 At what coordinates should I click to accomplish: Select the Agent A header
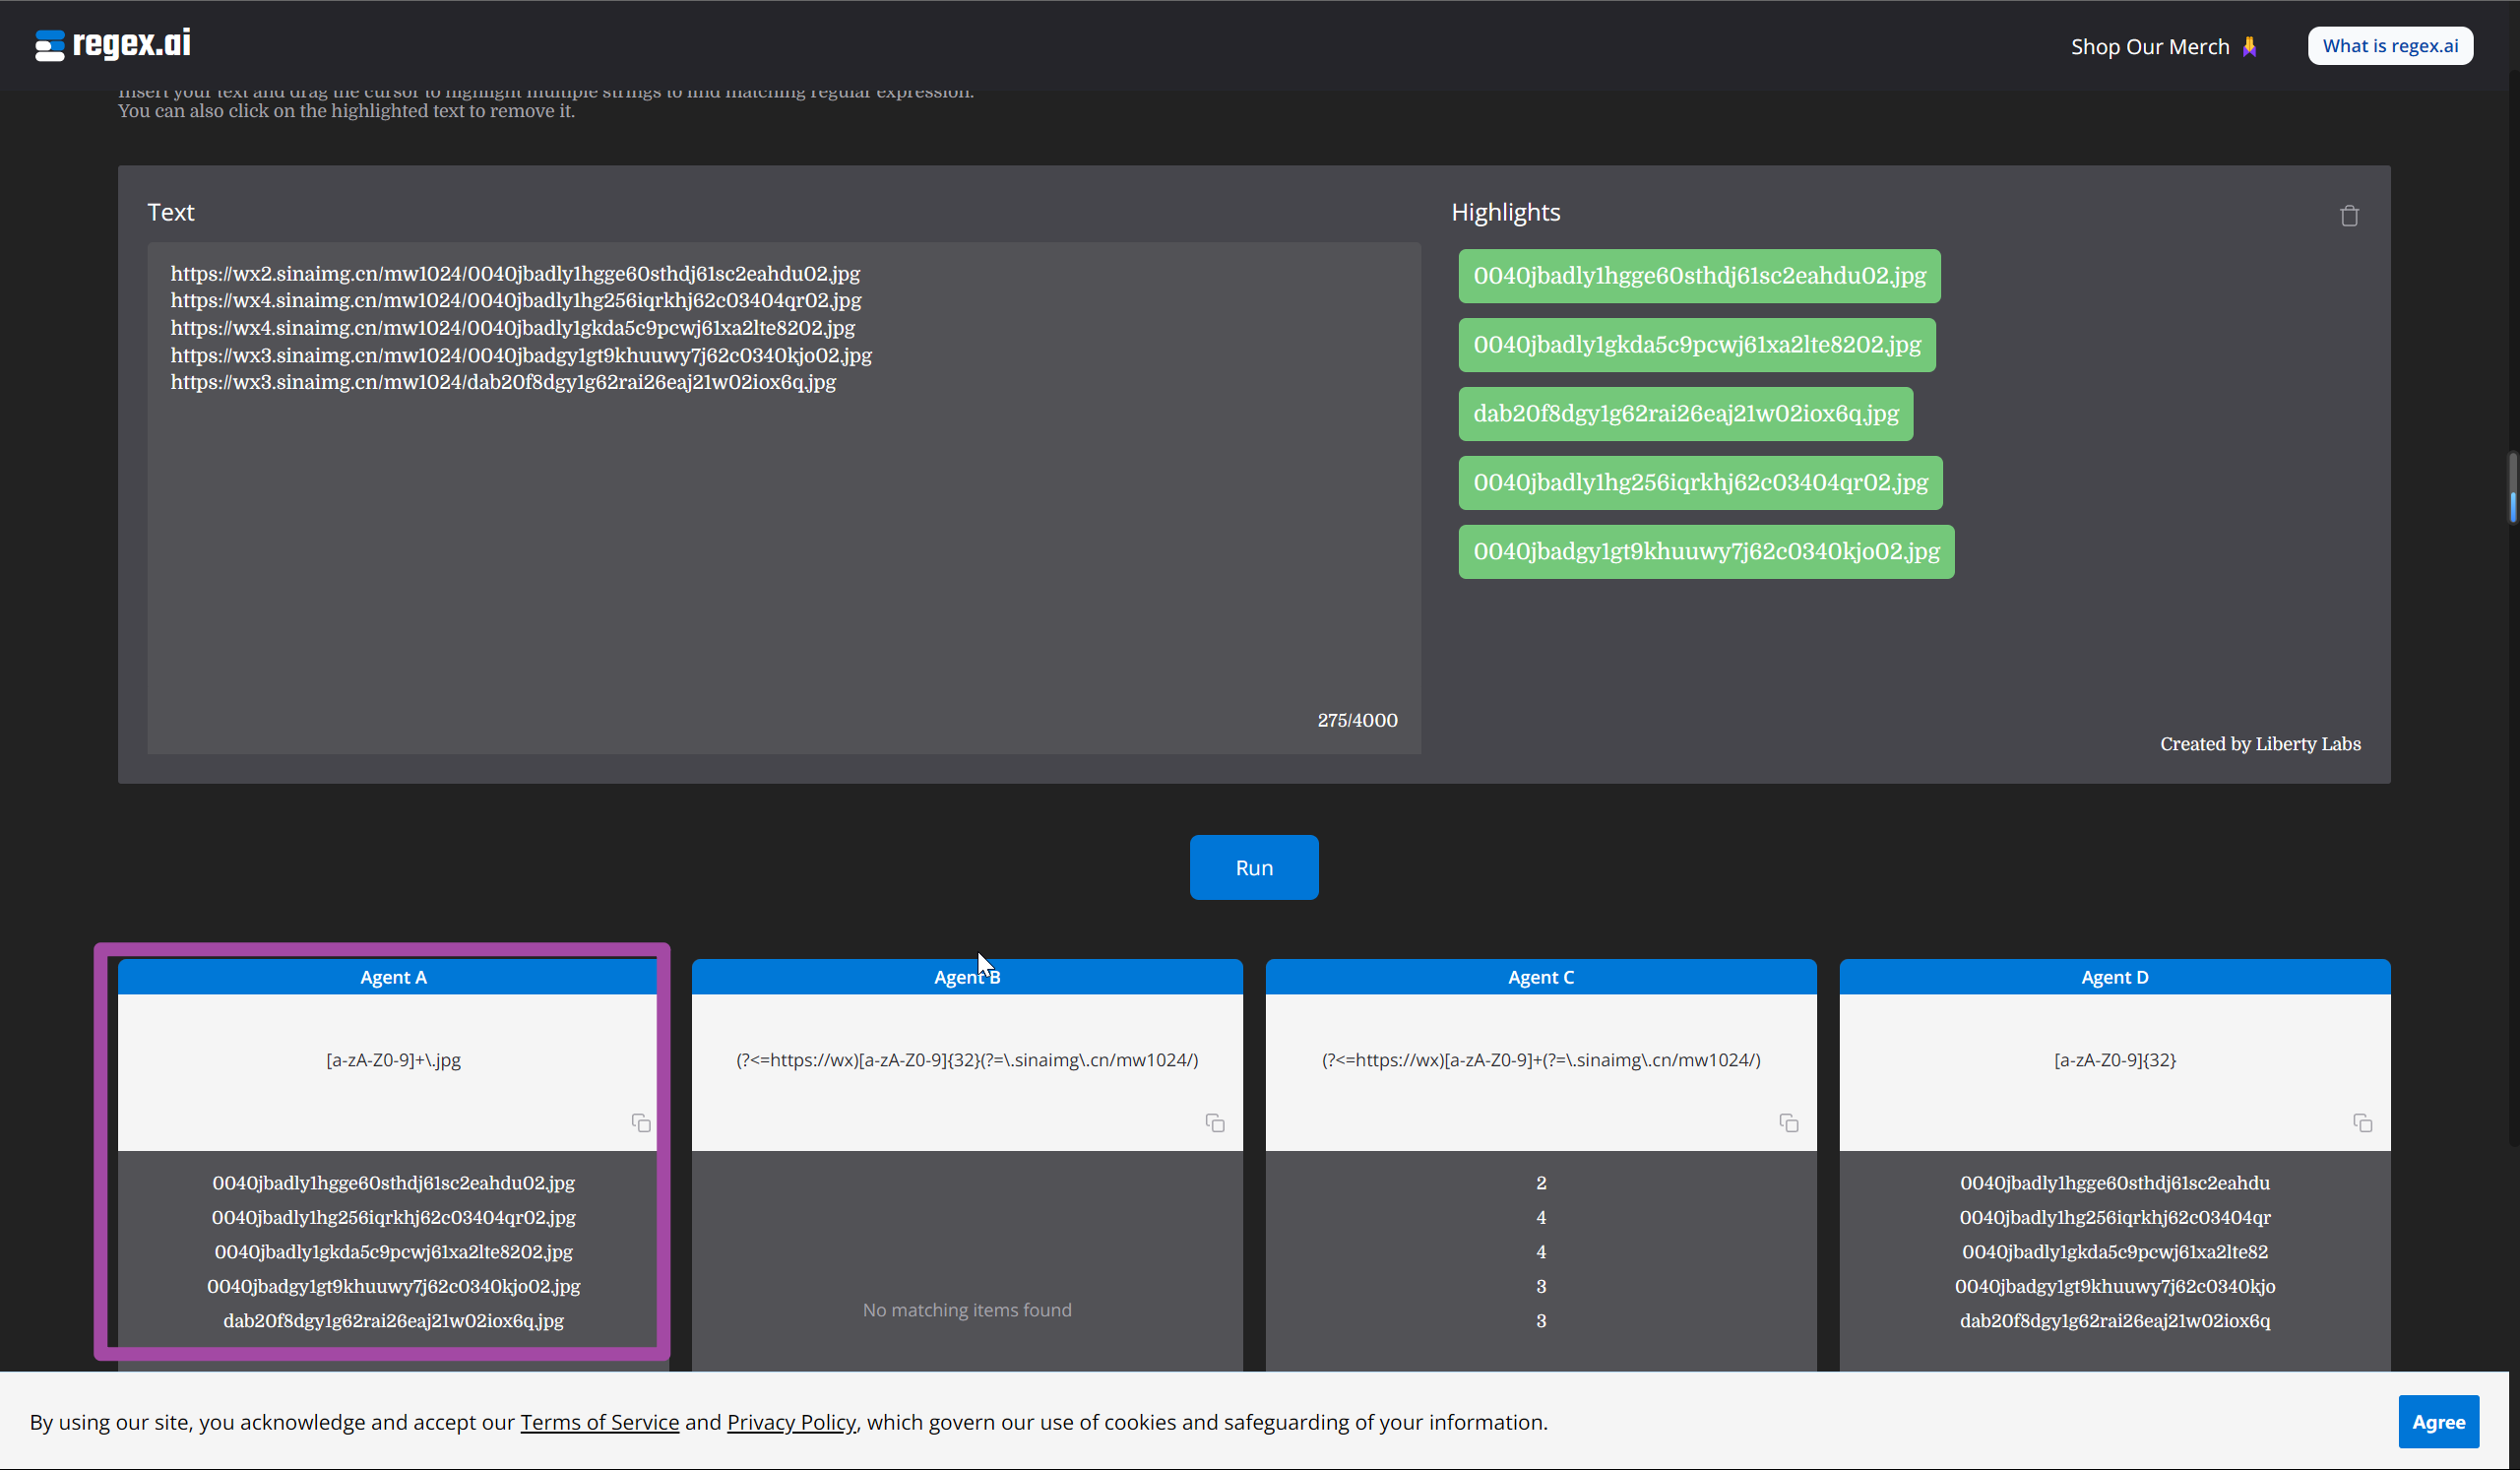coord(393,977)
